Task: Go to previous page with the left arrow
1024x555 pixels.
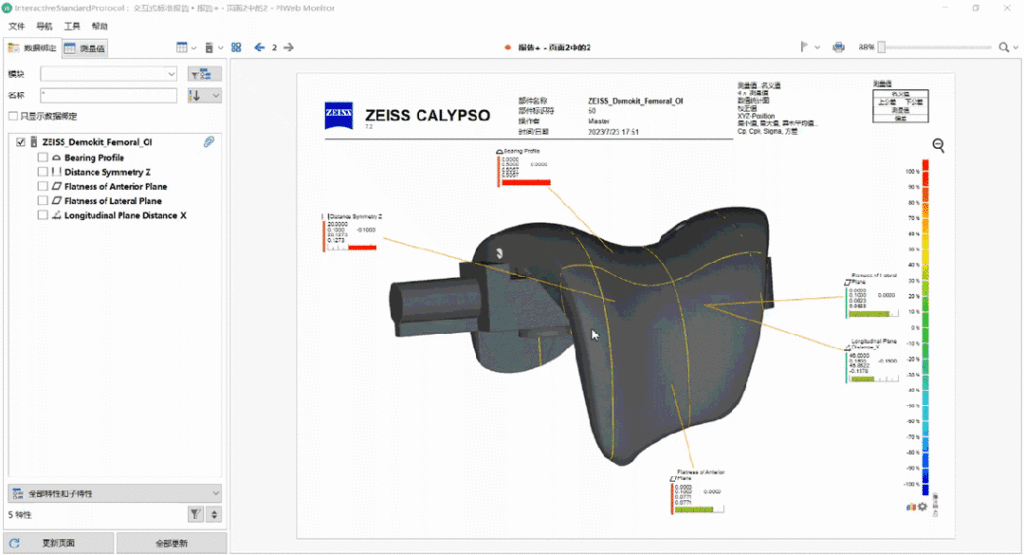Action: 260,47
